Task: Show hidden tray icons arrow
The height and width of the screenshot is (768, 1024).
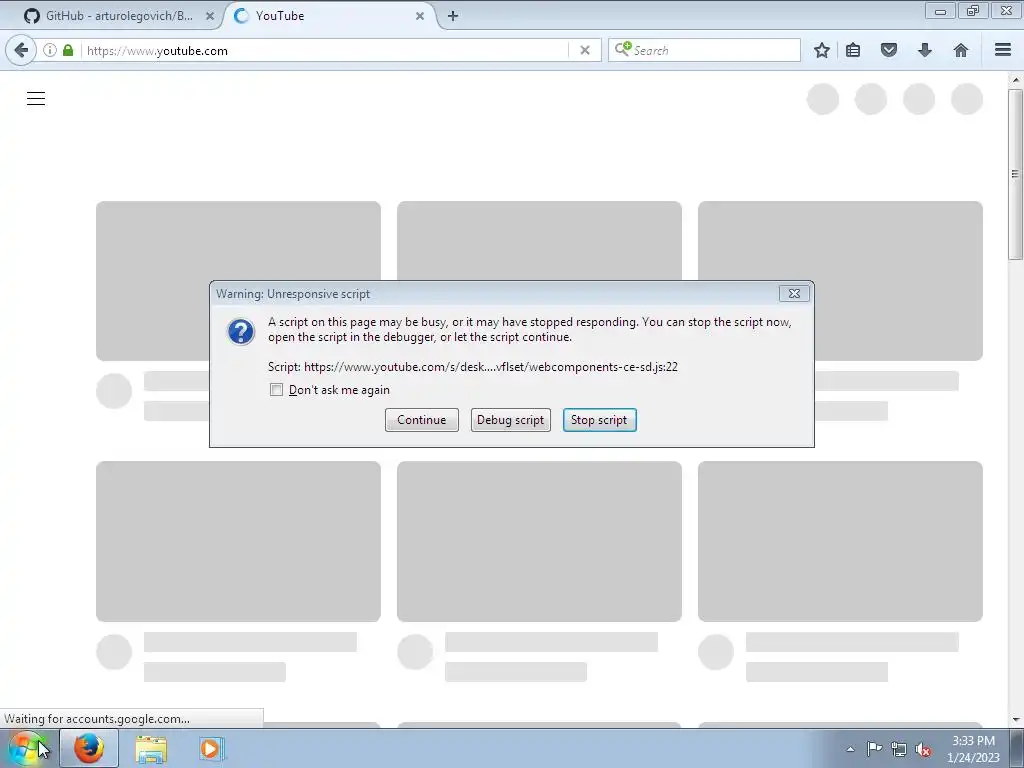Action: click(x=850, y=749)
